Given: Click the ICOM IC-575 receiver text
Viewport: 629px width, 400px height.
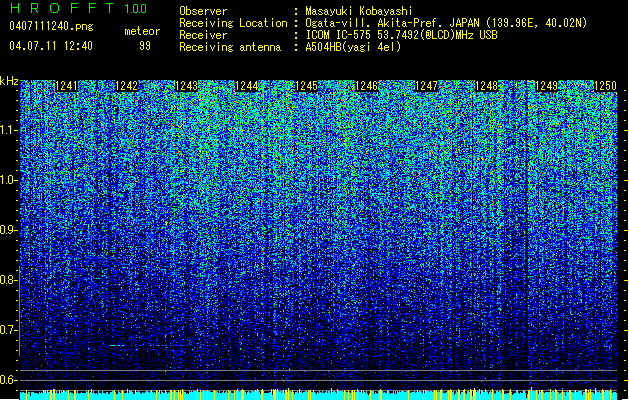Looking at the screenshot, I should click(401, 35).
